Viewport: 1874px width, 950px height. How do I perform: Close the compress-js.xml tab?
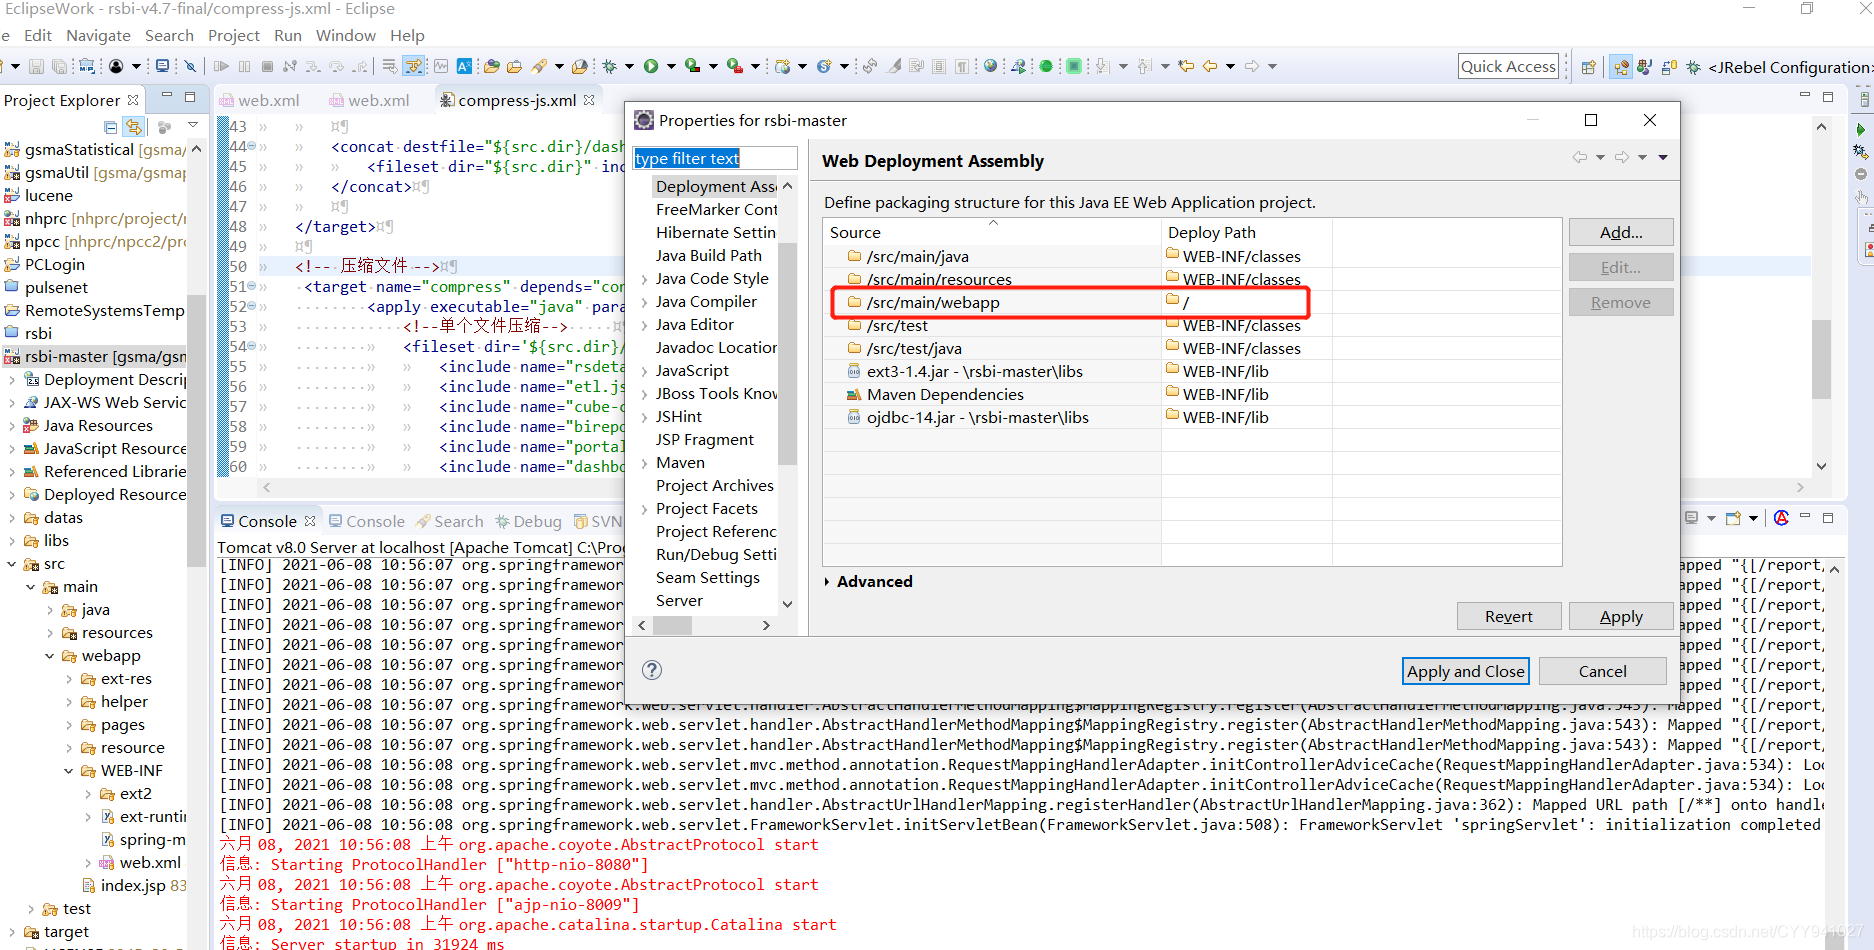pos(590,100)
